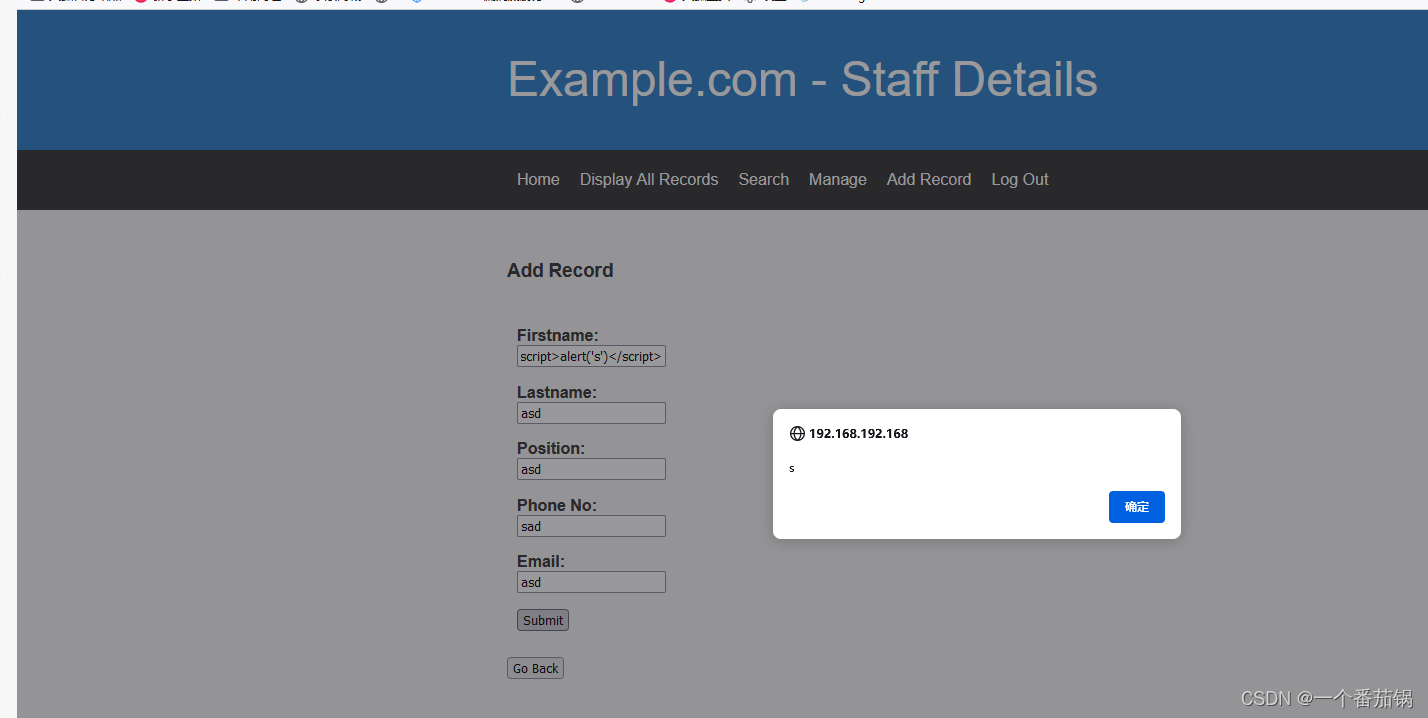Click the Example.com - Staff Details heading

803,79
